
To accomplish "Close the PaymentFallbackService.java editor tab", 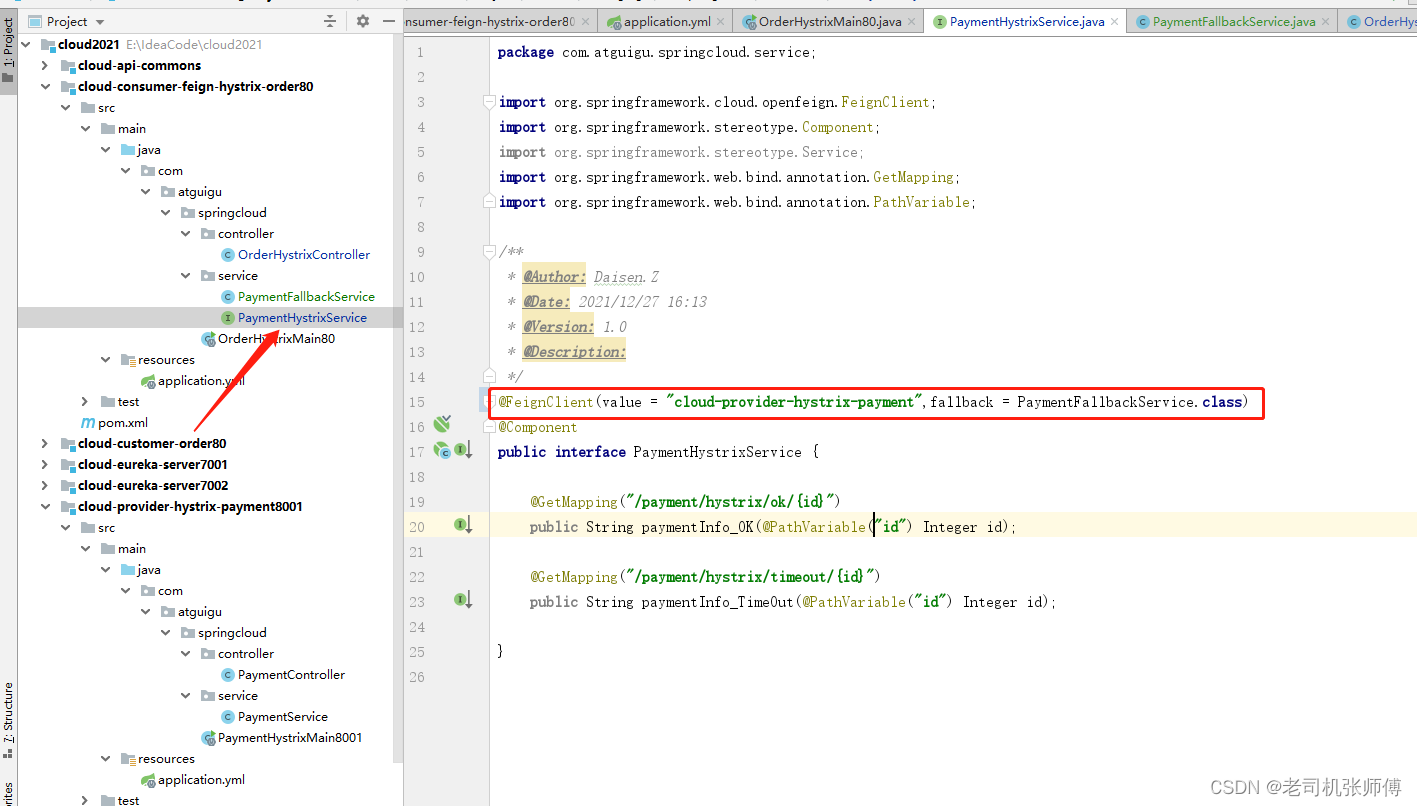I will click(1326, 21).
